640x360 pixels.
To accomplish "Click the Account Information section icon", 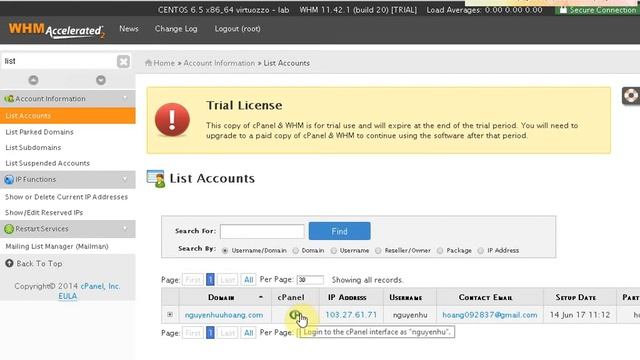I will pos(9,99).
